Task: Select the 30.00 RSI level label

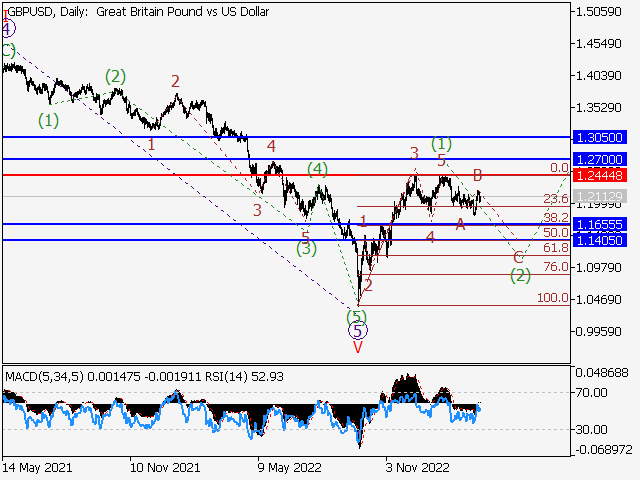Action: [591, 429]
